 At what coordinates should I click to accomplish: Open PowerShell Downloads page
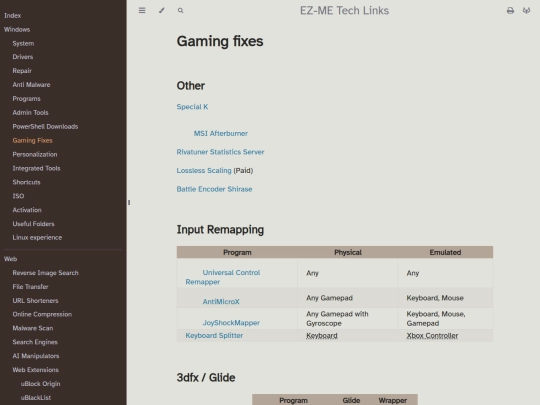45,126
